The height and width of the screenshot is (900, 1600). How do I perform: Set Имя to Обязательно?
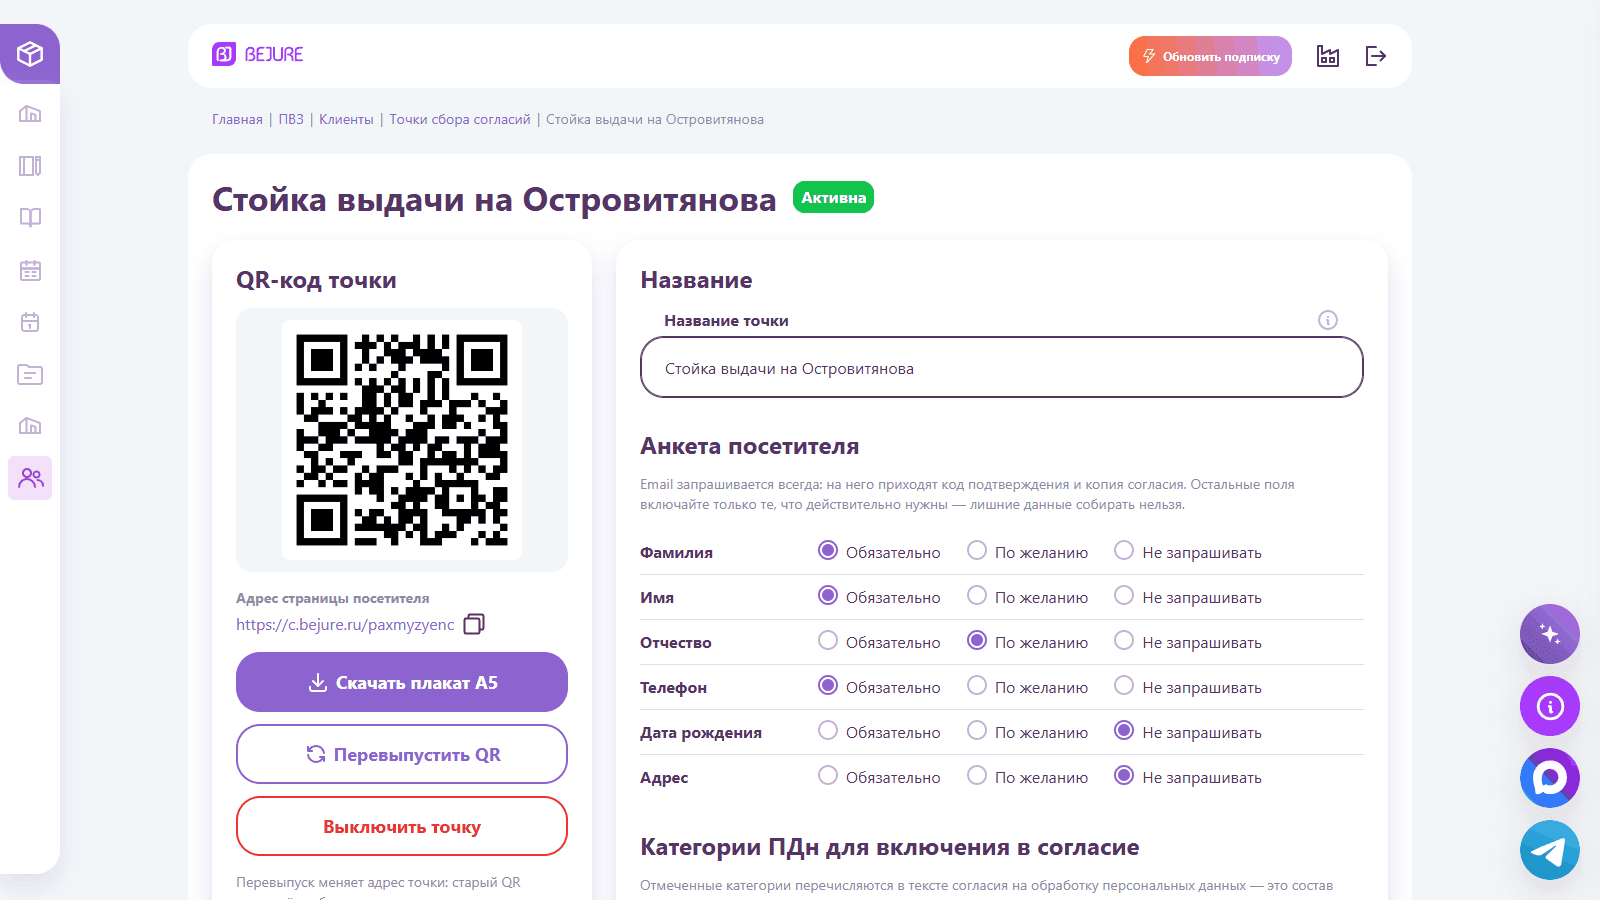click(x=828, y=595)
